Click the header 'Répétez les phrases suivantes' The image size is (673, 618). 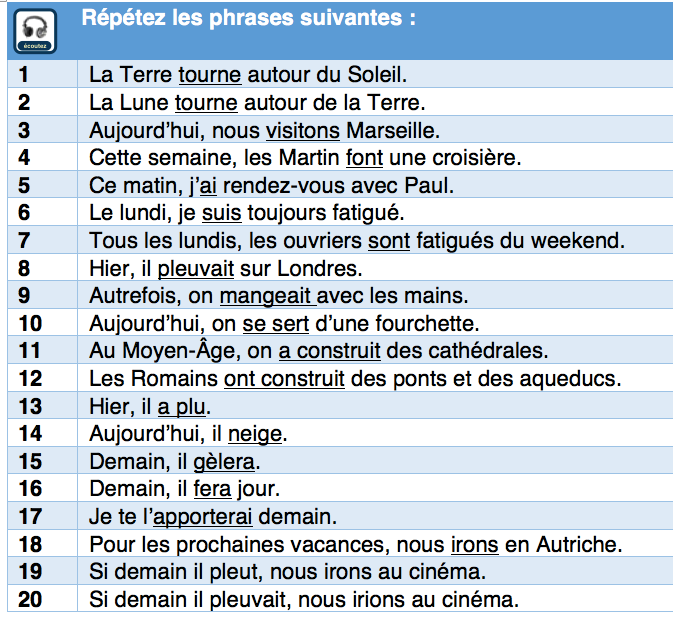pos(248,18)
